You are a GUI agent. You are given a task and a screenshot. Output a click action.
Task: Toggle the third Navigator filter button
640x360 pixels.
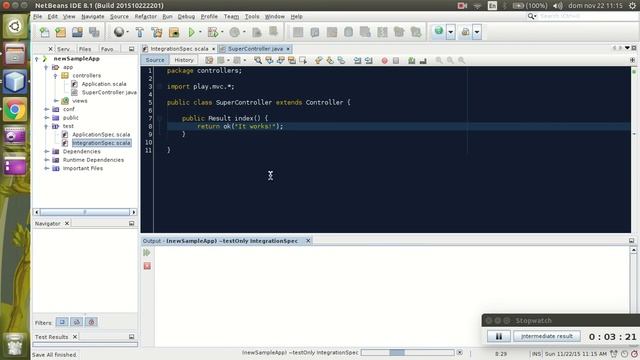tap(91, 322)
